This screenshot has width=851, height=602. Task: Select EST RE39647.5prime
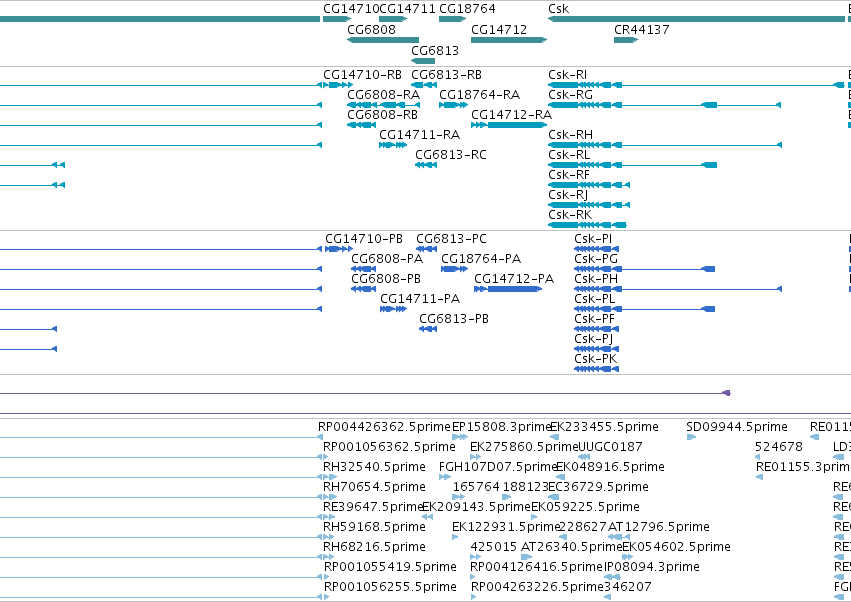point(329,517)
